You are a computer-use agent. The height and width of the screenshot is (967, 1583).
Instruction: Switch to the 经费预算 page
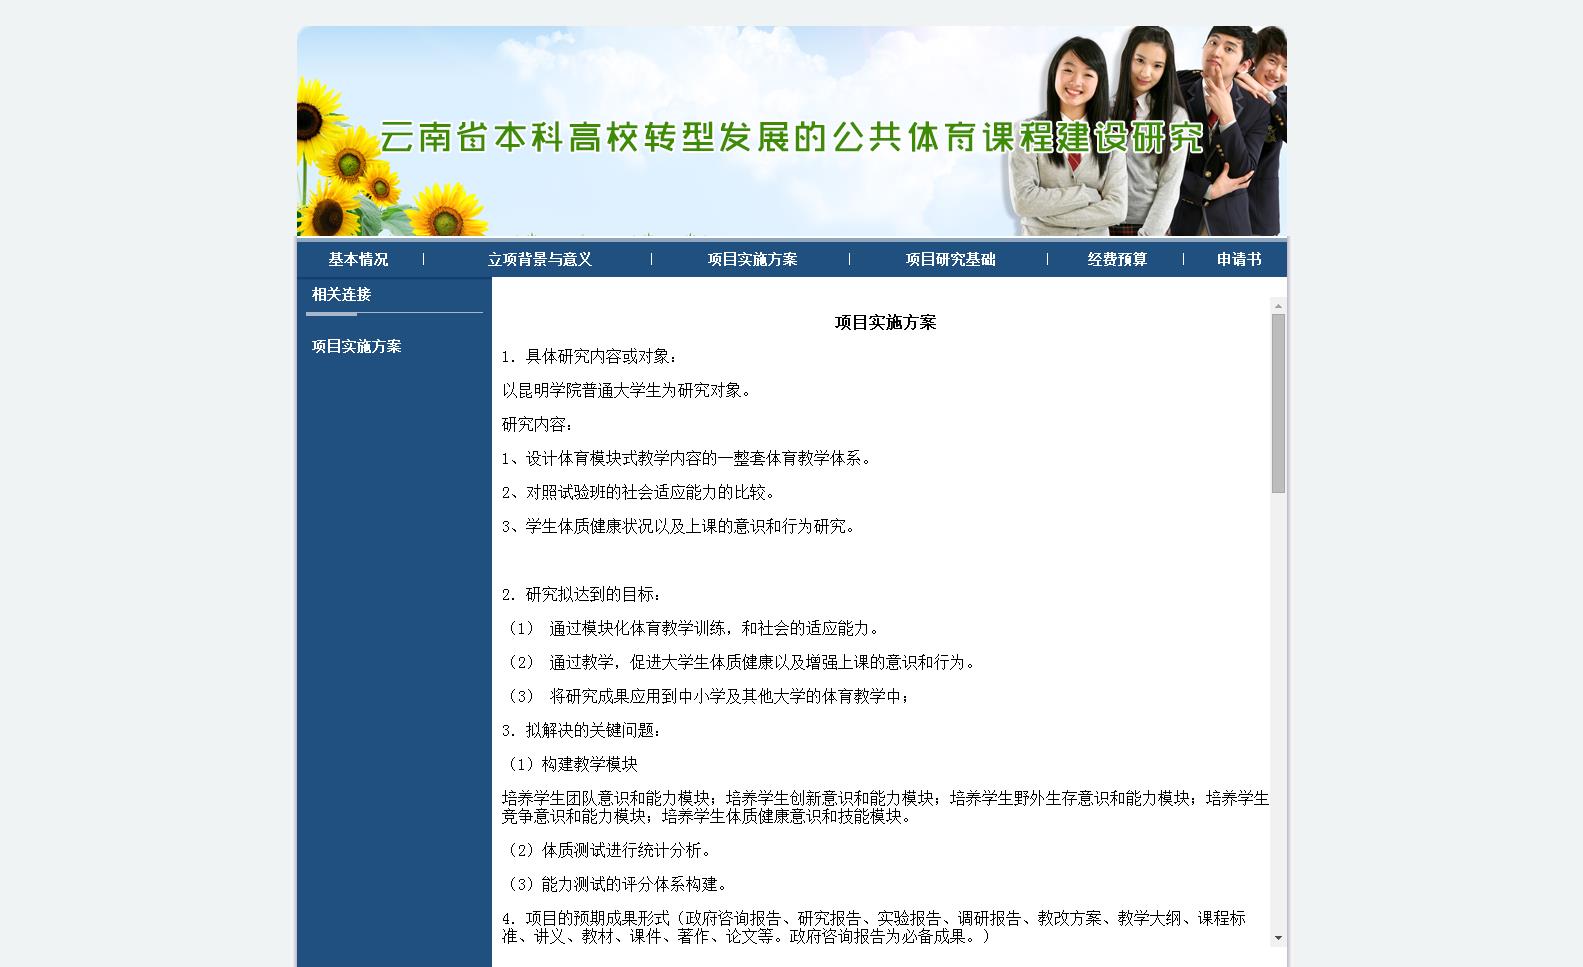tap(1117, 260)
